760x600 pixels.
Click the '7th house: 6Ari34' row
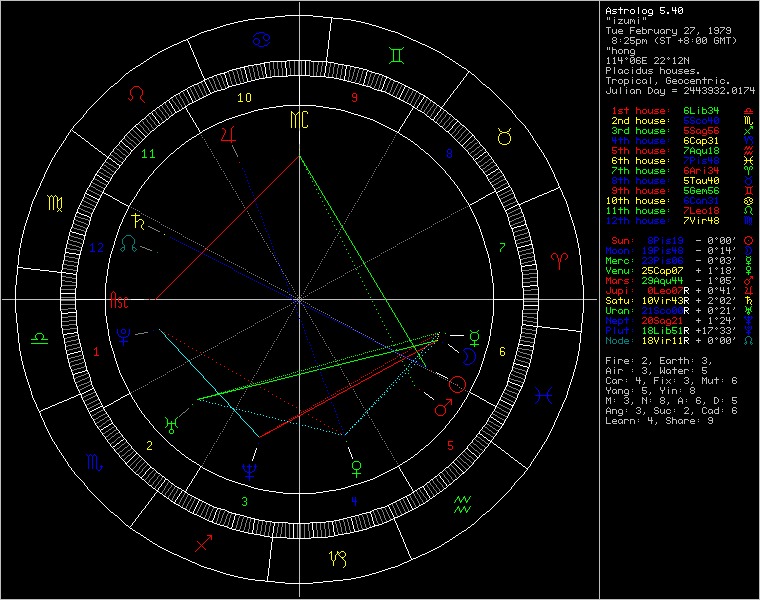pos(682,171)
